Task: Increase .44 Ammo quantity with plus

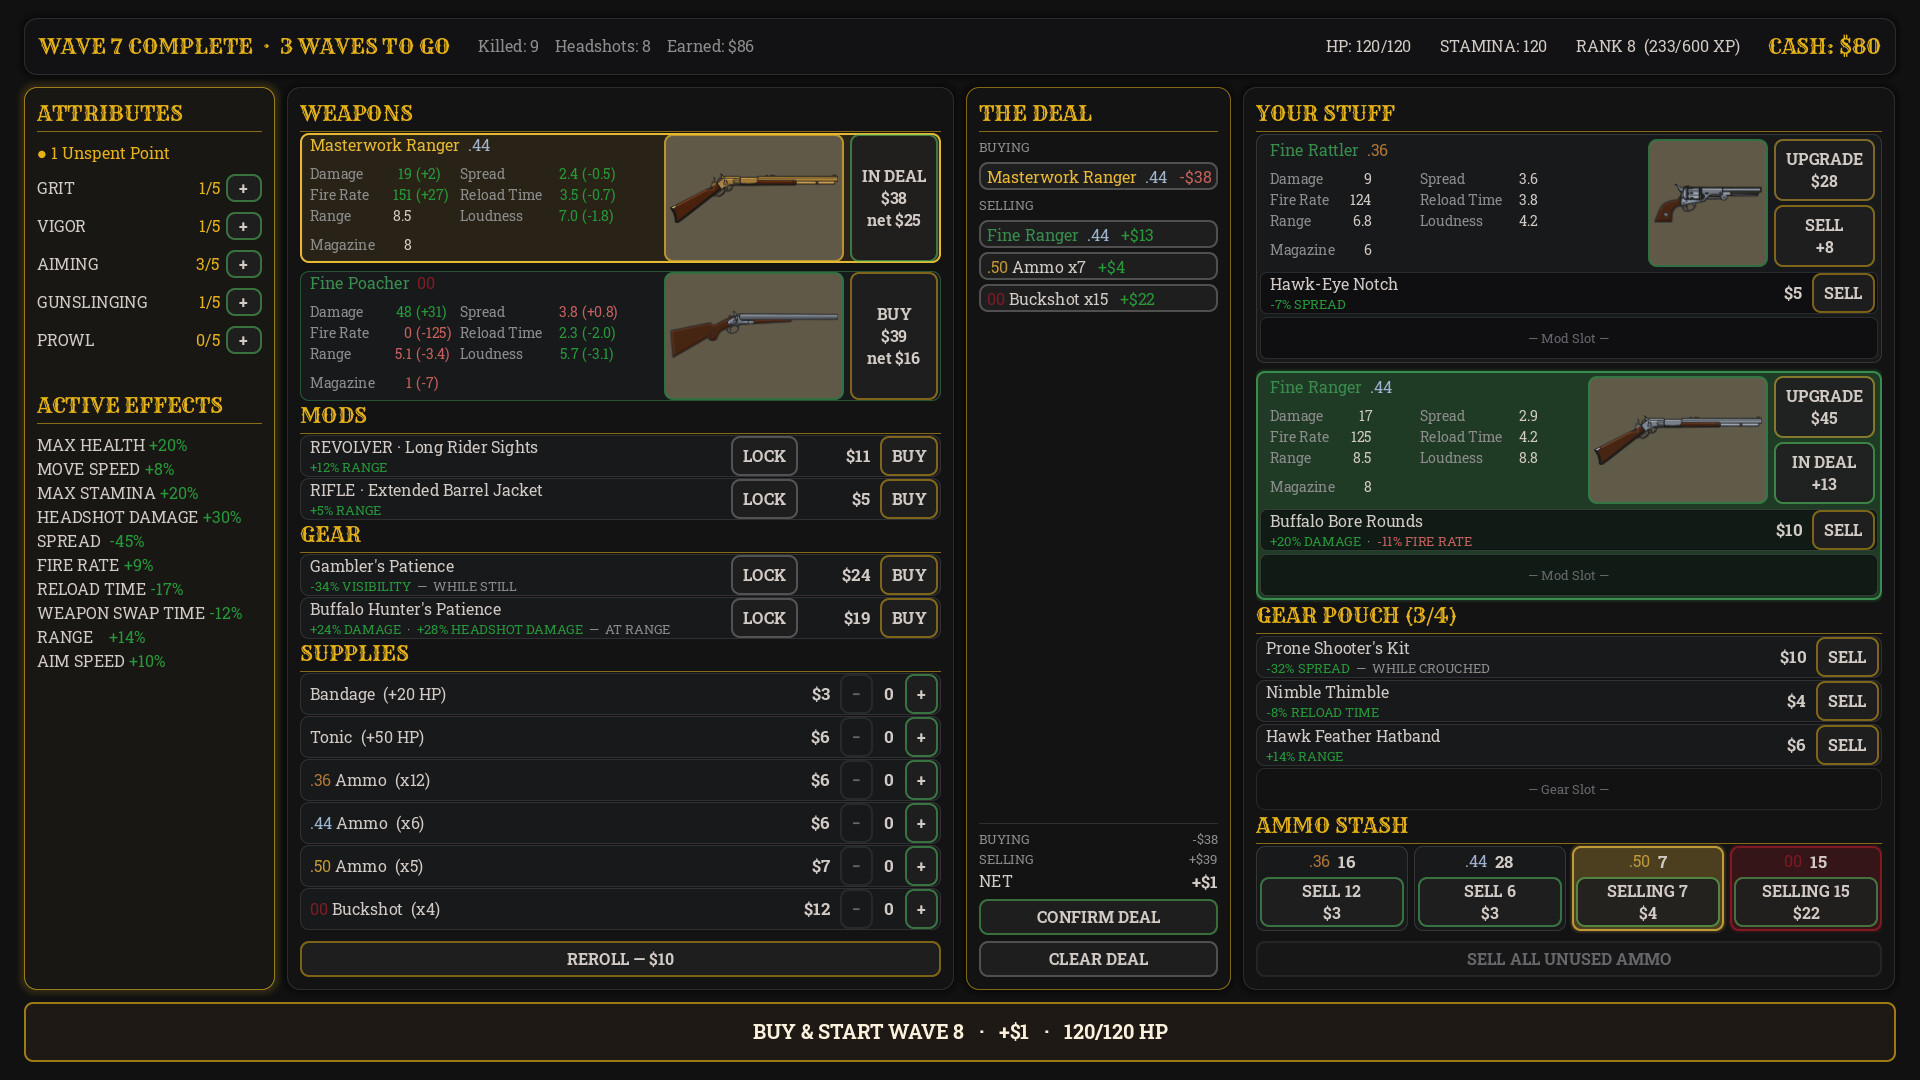Action: (921, 823)
